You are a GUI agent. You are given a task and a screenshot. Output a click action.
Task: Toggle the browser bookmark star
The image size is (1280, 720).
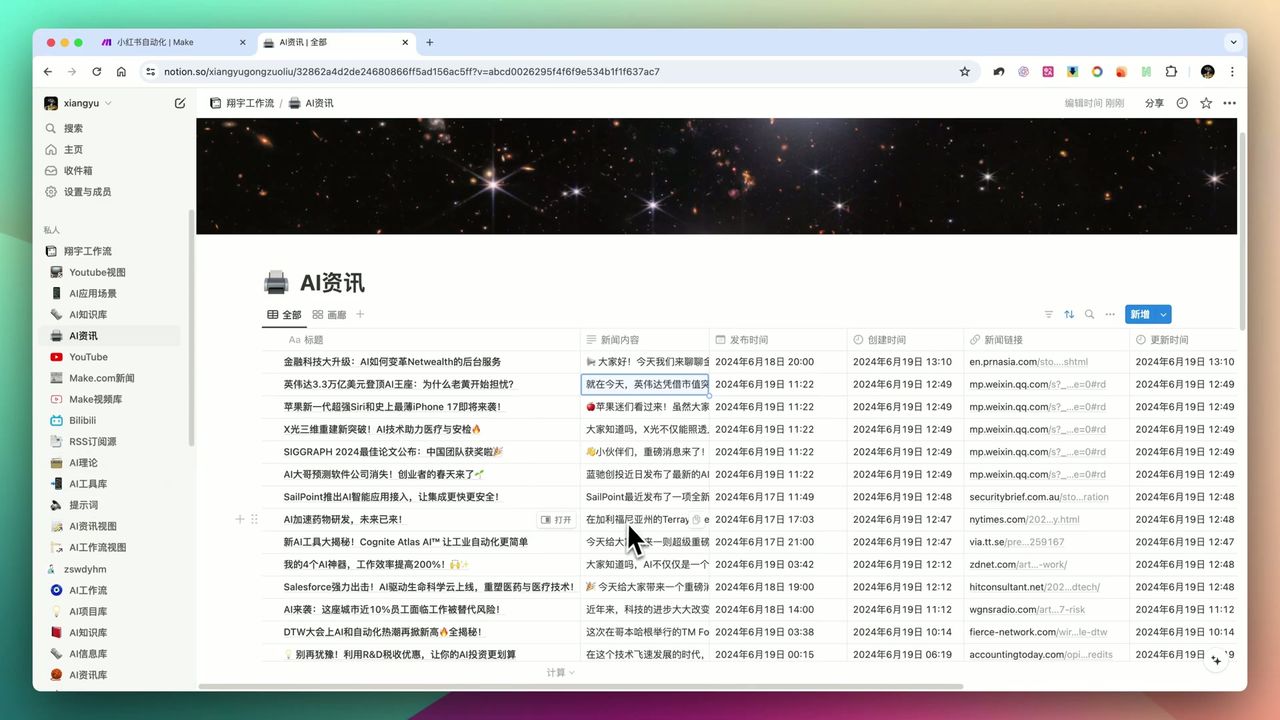pos(963,71)
